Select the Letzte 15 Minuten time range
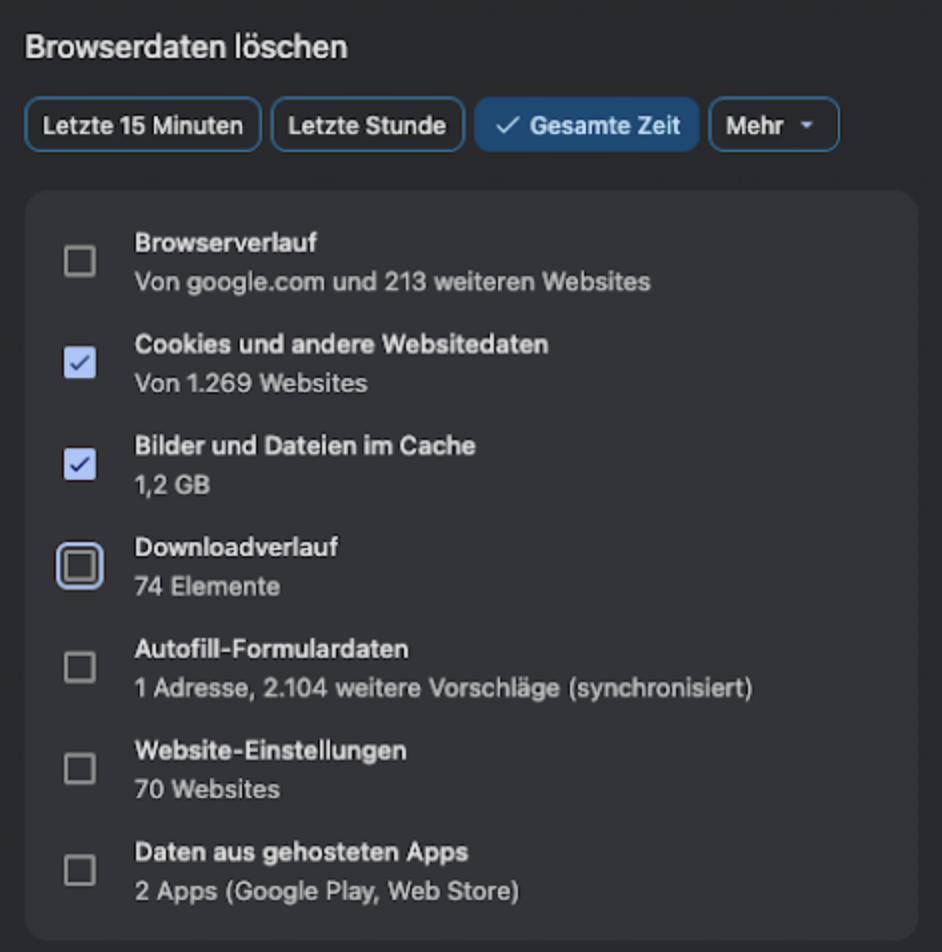The width and height of the screenshot is (942, 952). point(143,125)
